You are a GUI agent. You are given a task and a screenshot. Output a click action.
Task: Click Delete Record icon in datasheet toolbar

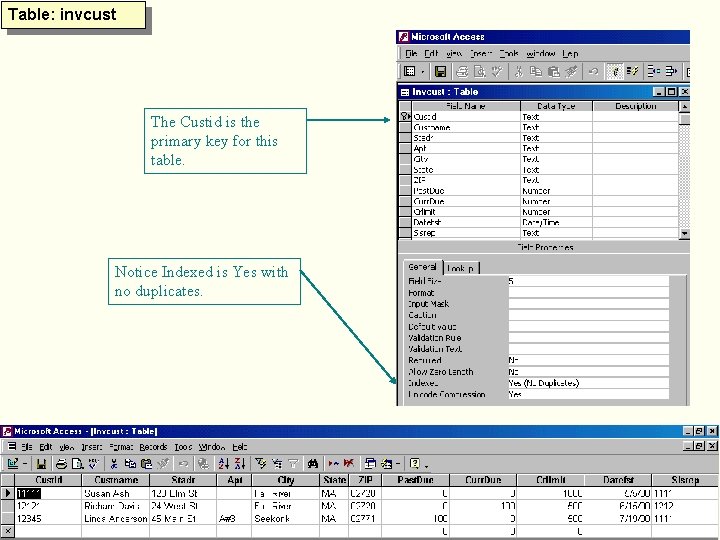point(349,464)
